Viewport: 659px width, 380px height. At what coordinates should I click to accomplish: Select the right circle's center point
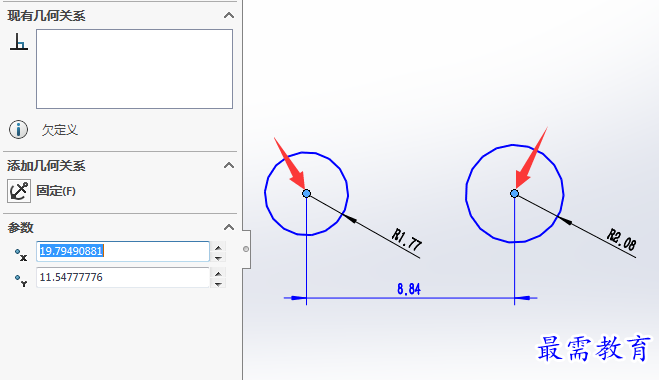click(514, 193)
